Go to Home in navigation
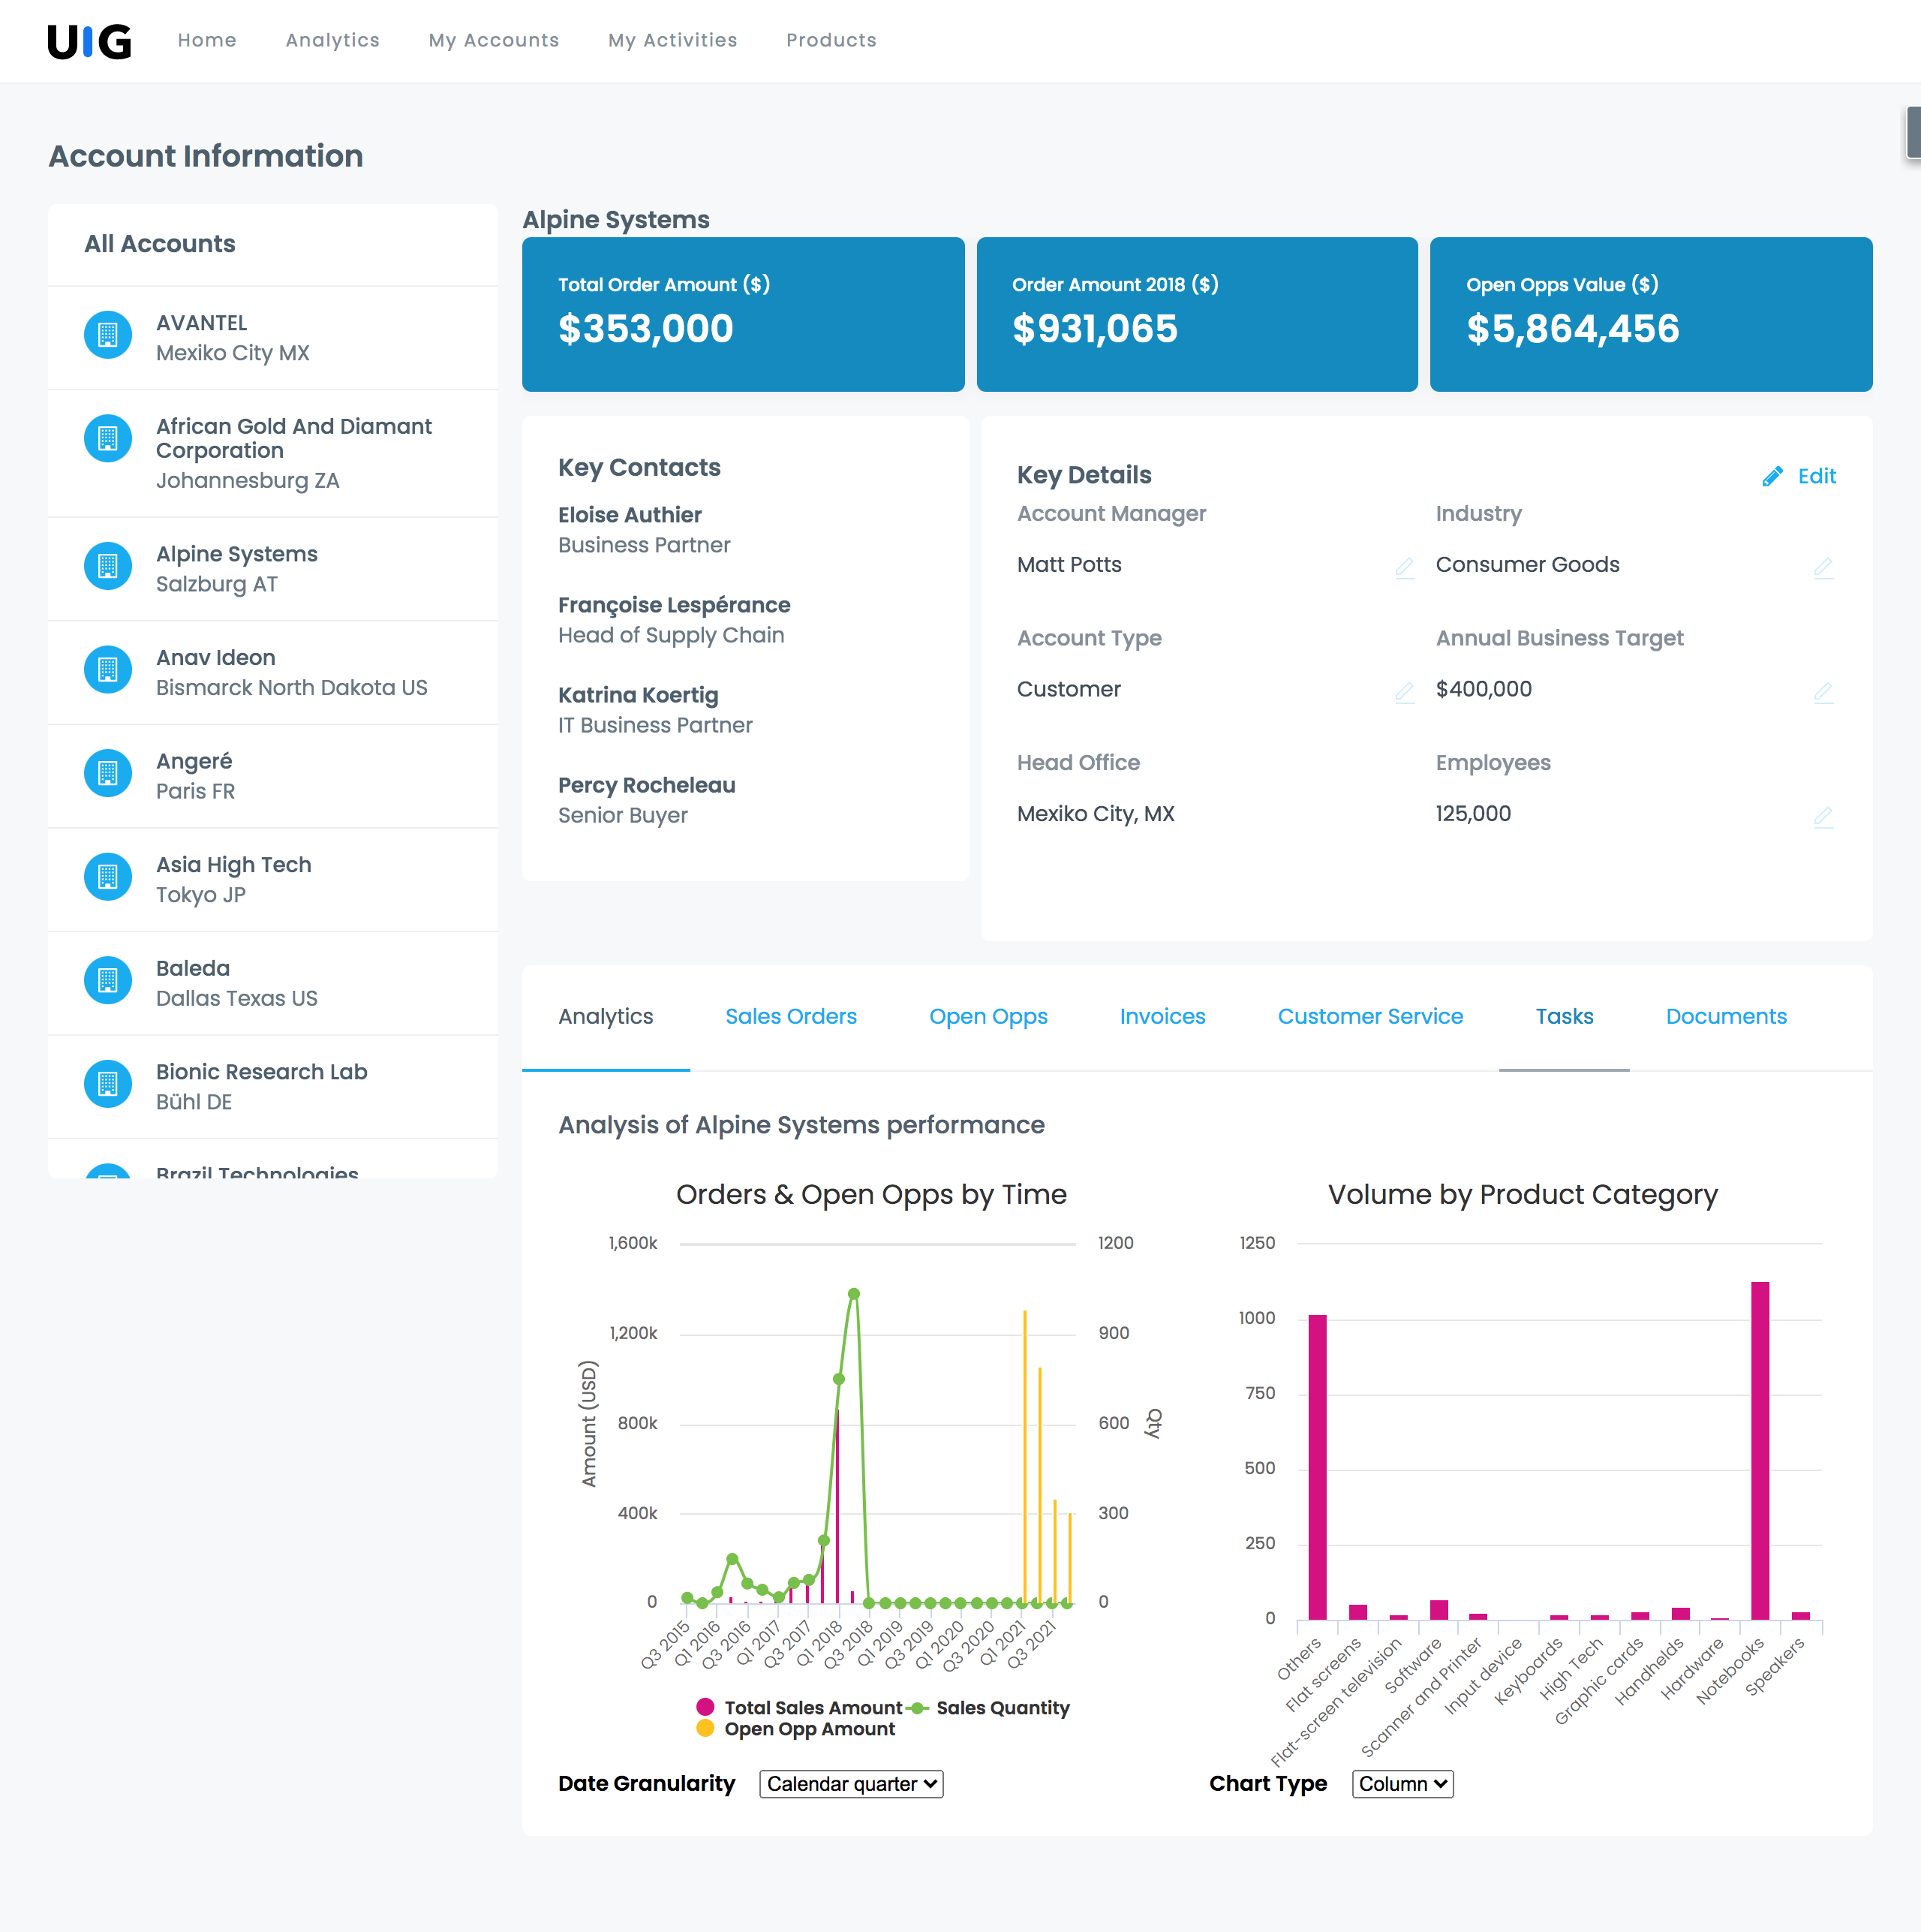Viewport: 1921px width, 1932px height. tap(207, 40)
